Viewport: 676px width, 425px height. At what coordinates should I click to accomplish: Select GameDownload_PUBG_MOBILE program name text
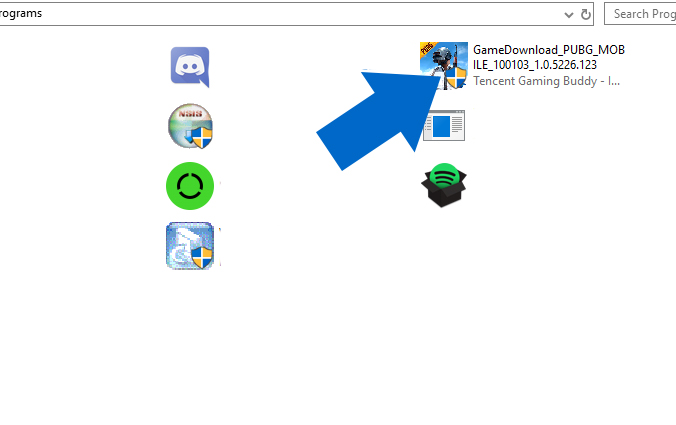(549, 57)
